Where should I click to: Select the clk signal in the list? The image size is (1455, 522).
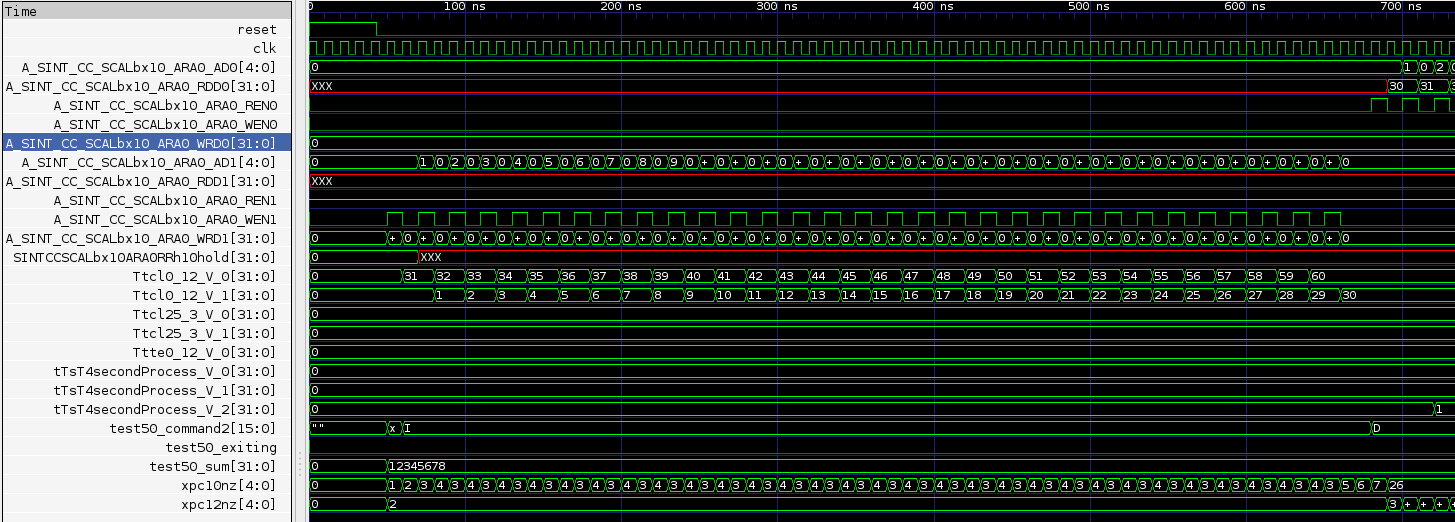point(264,48)
